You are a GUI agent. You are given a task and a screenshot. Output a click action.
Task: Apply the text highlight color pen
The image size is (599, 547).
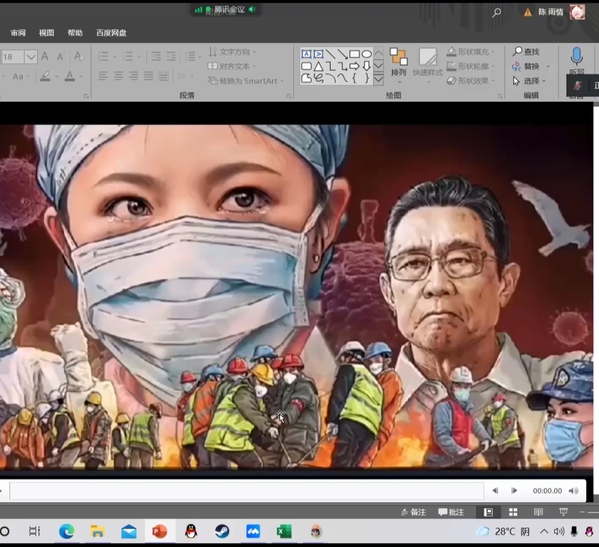tap(45, 76)
